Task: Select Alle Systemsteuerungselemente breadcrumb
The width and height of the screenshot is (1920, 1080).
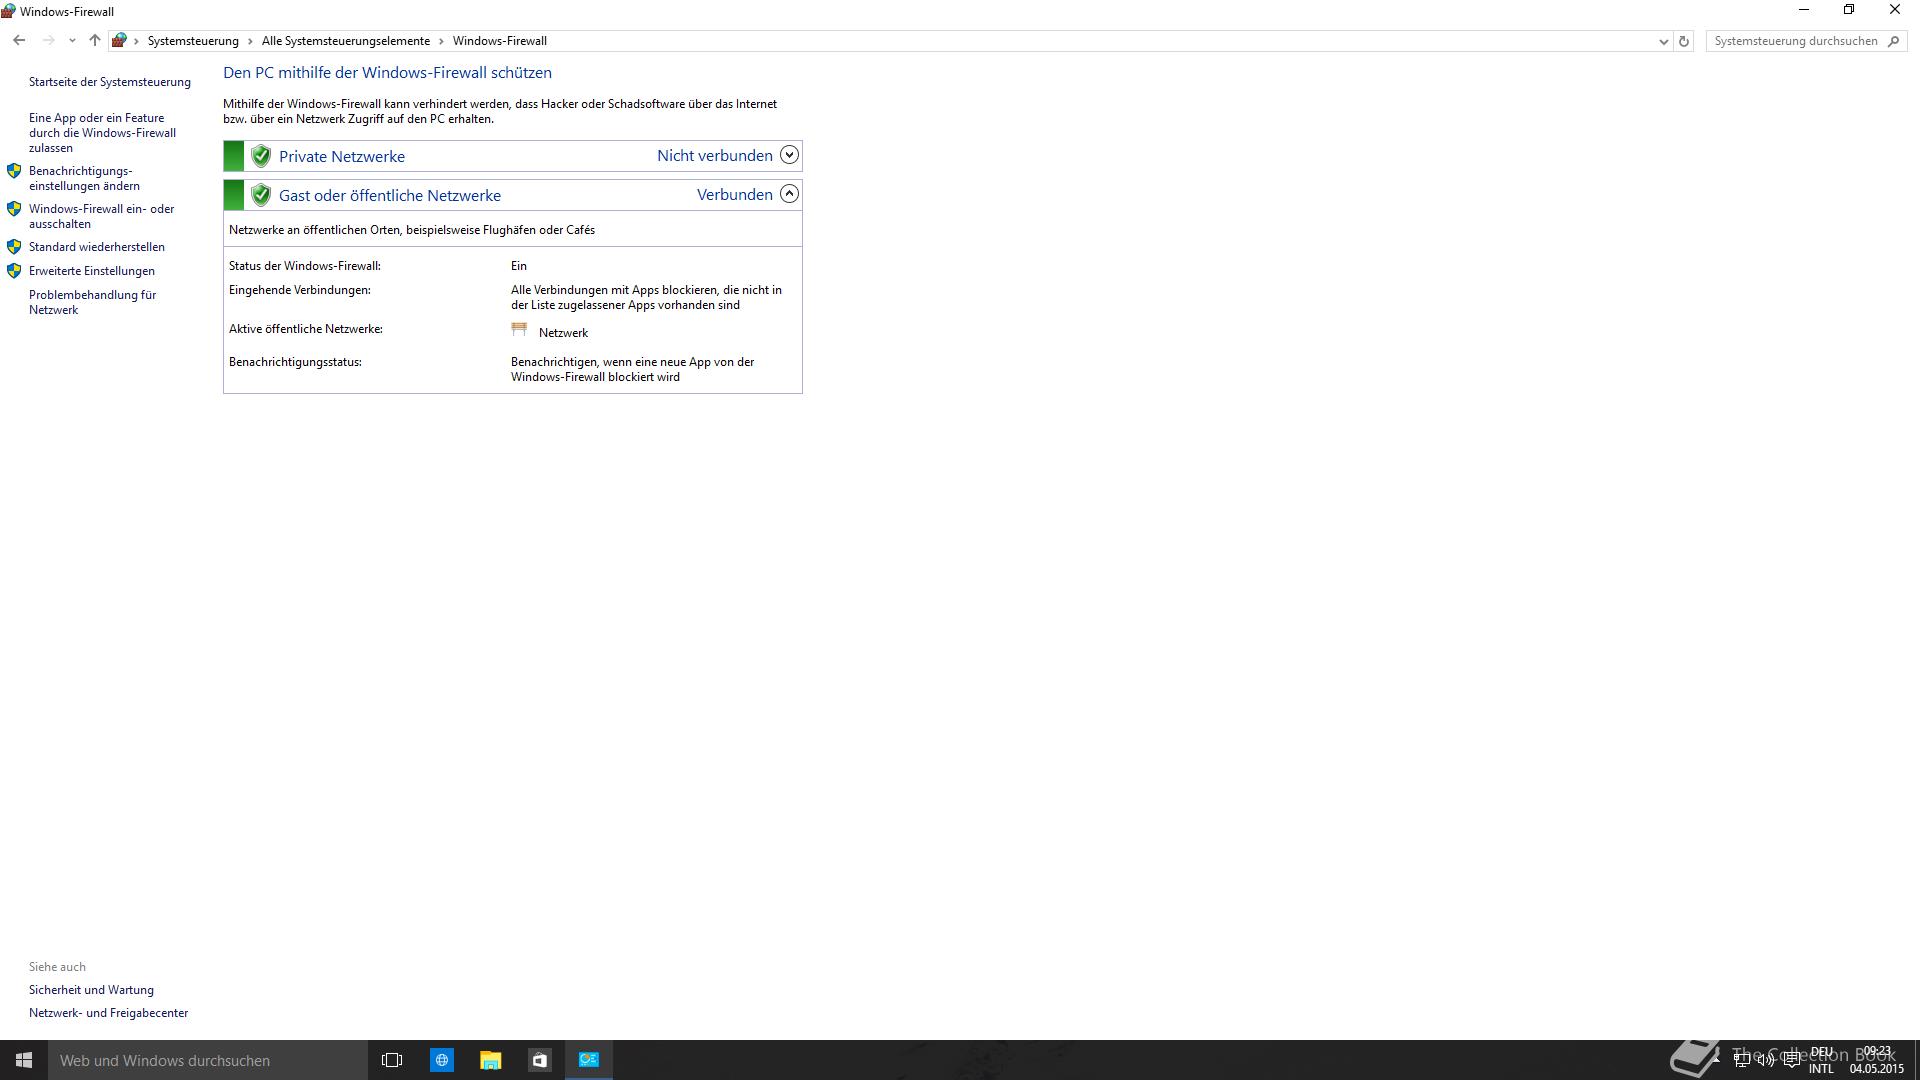Action: (x=346, y=41)
